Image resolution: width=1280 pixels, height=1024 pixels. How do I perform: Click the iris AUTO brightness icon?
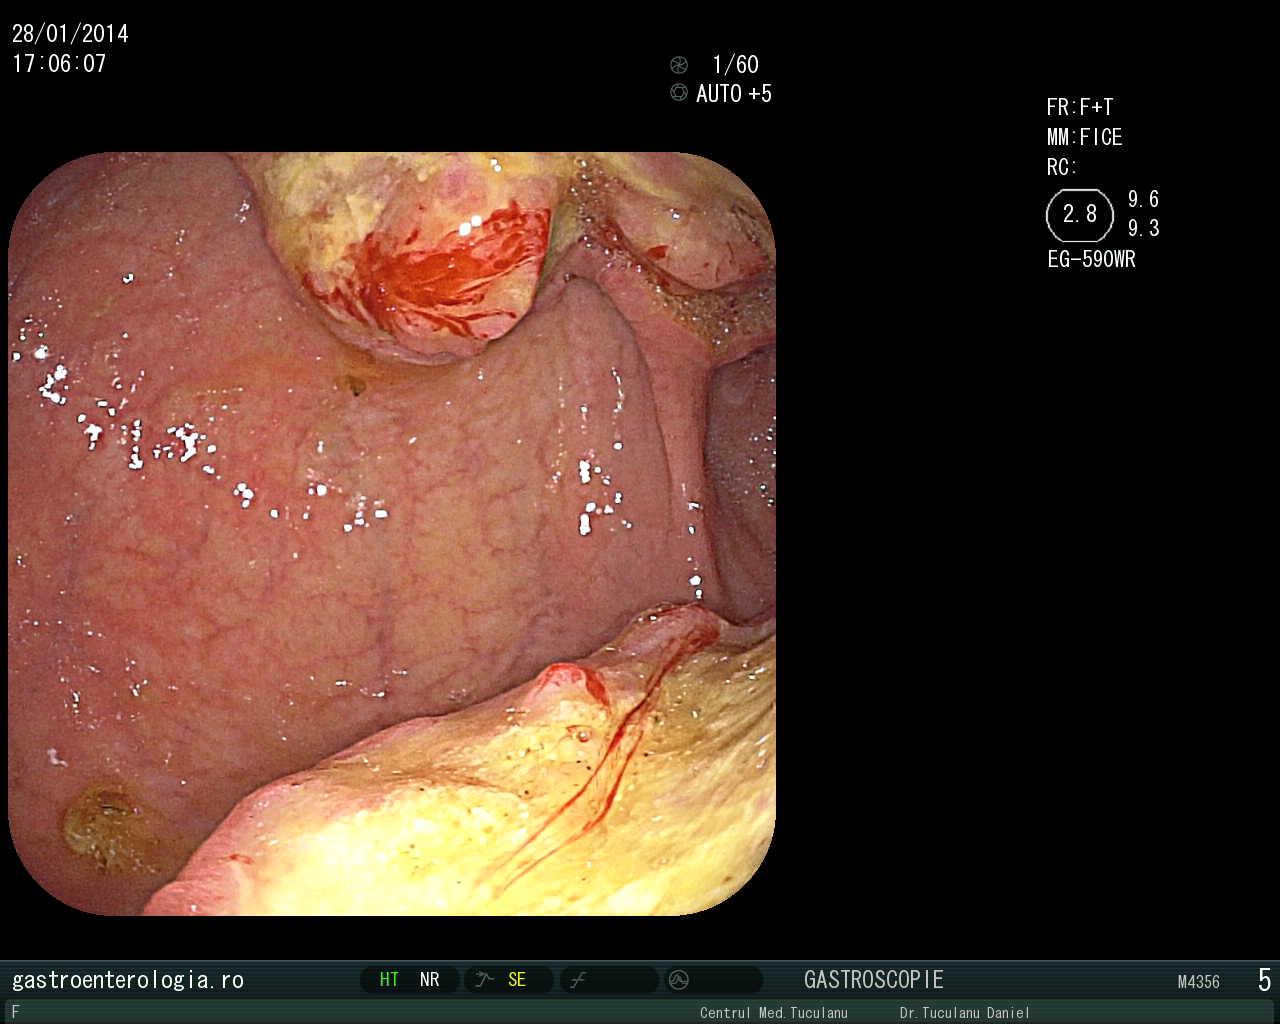coord(679,92)
